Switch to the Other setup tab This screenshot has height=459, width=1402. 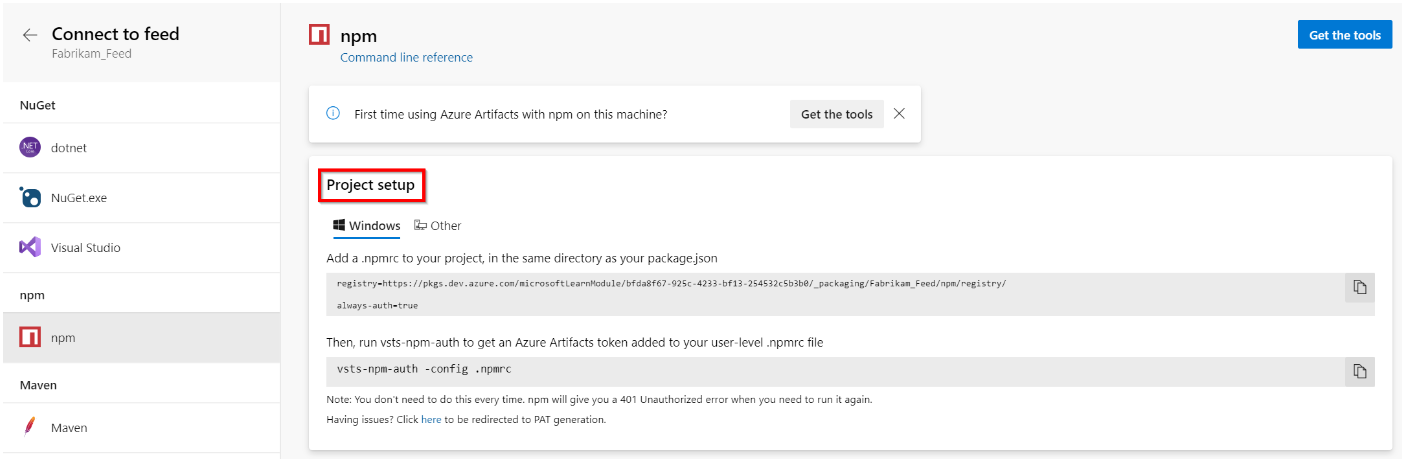(438, 226)
